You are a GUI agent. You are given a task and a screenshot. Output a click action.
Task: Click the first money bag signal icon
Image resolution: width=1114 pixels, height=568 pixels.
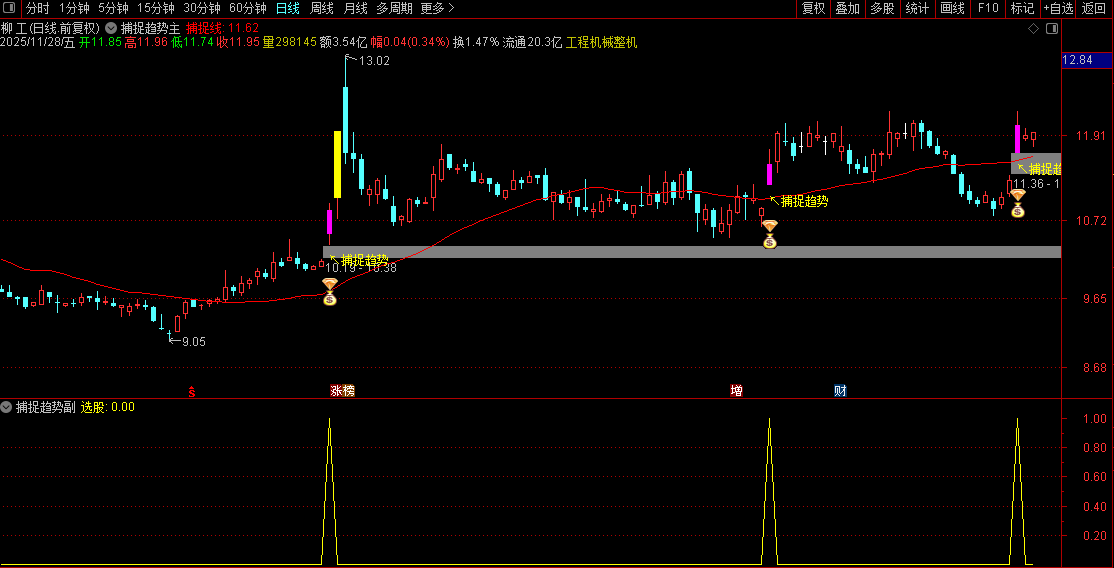point(330,291)
